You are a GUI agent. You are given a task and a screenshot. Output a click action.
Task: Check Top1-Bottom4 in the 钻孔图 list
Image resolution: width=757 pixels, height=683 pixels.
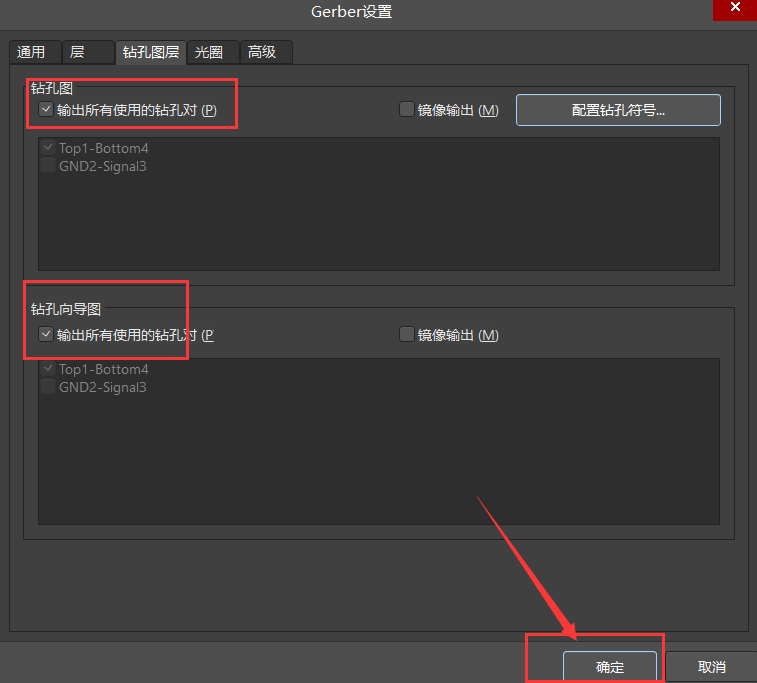(x=48, y=147)
